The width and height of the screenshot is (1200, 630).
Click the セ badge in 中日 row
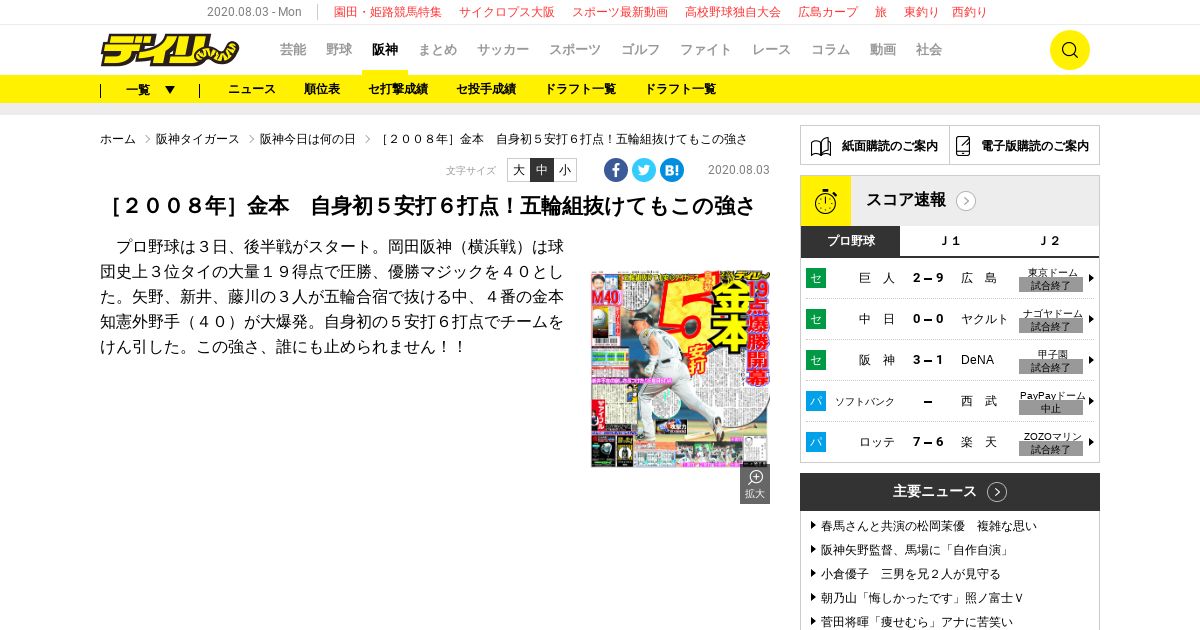tap(816, 319)
